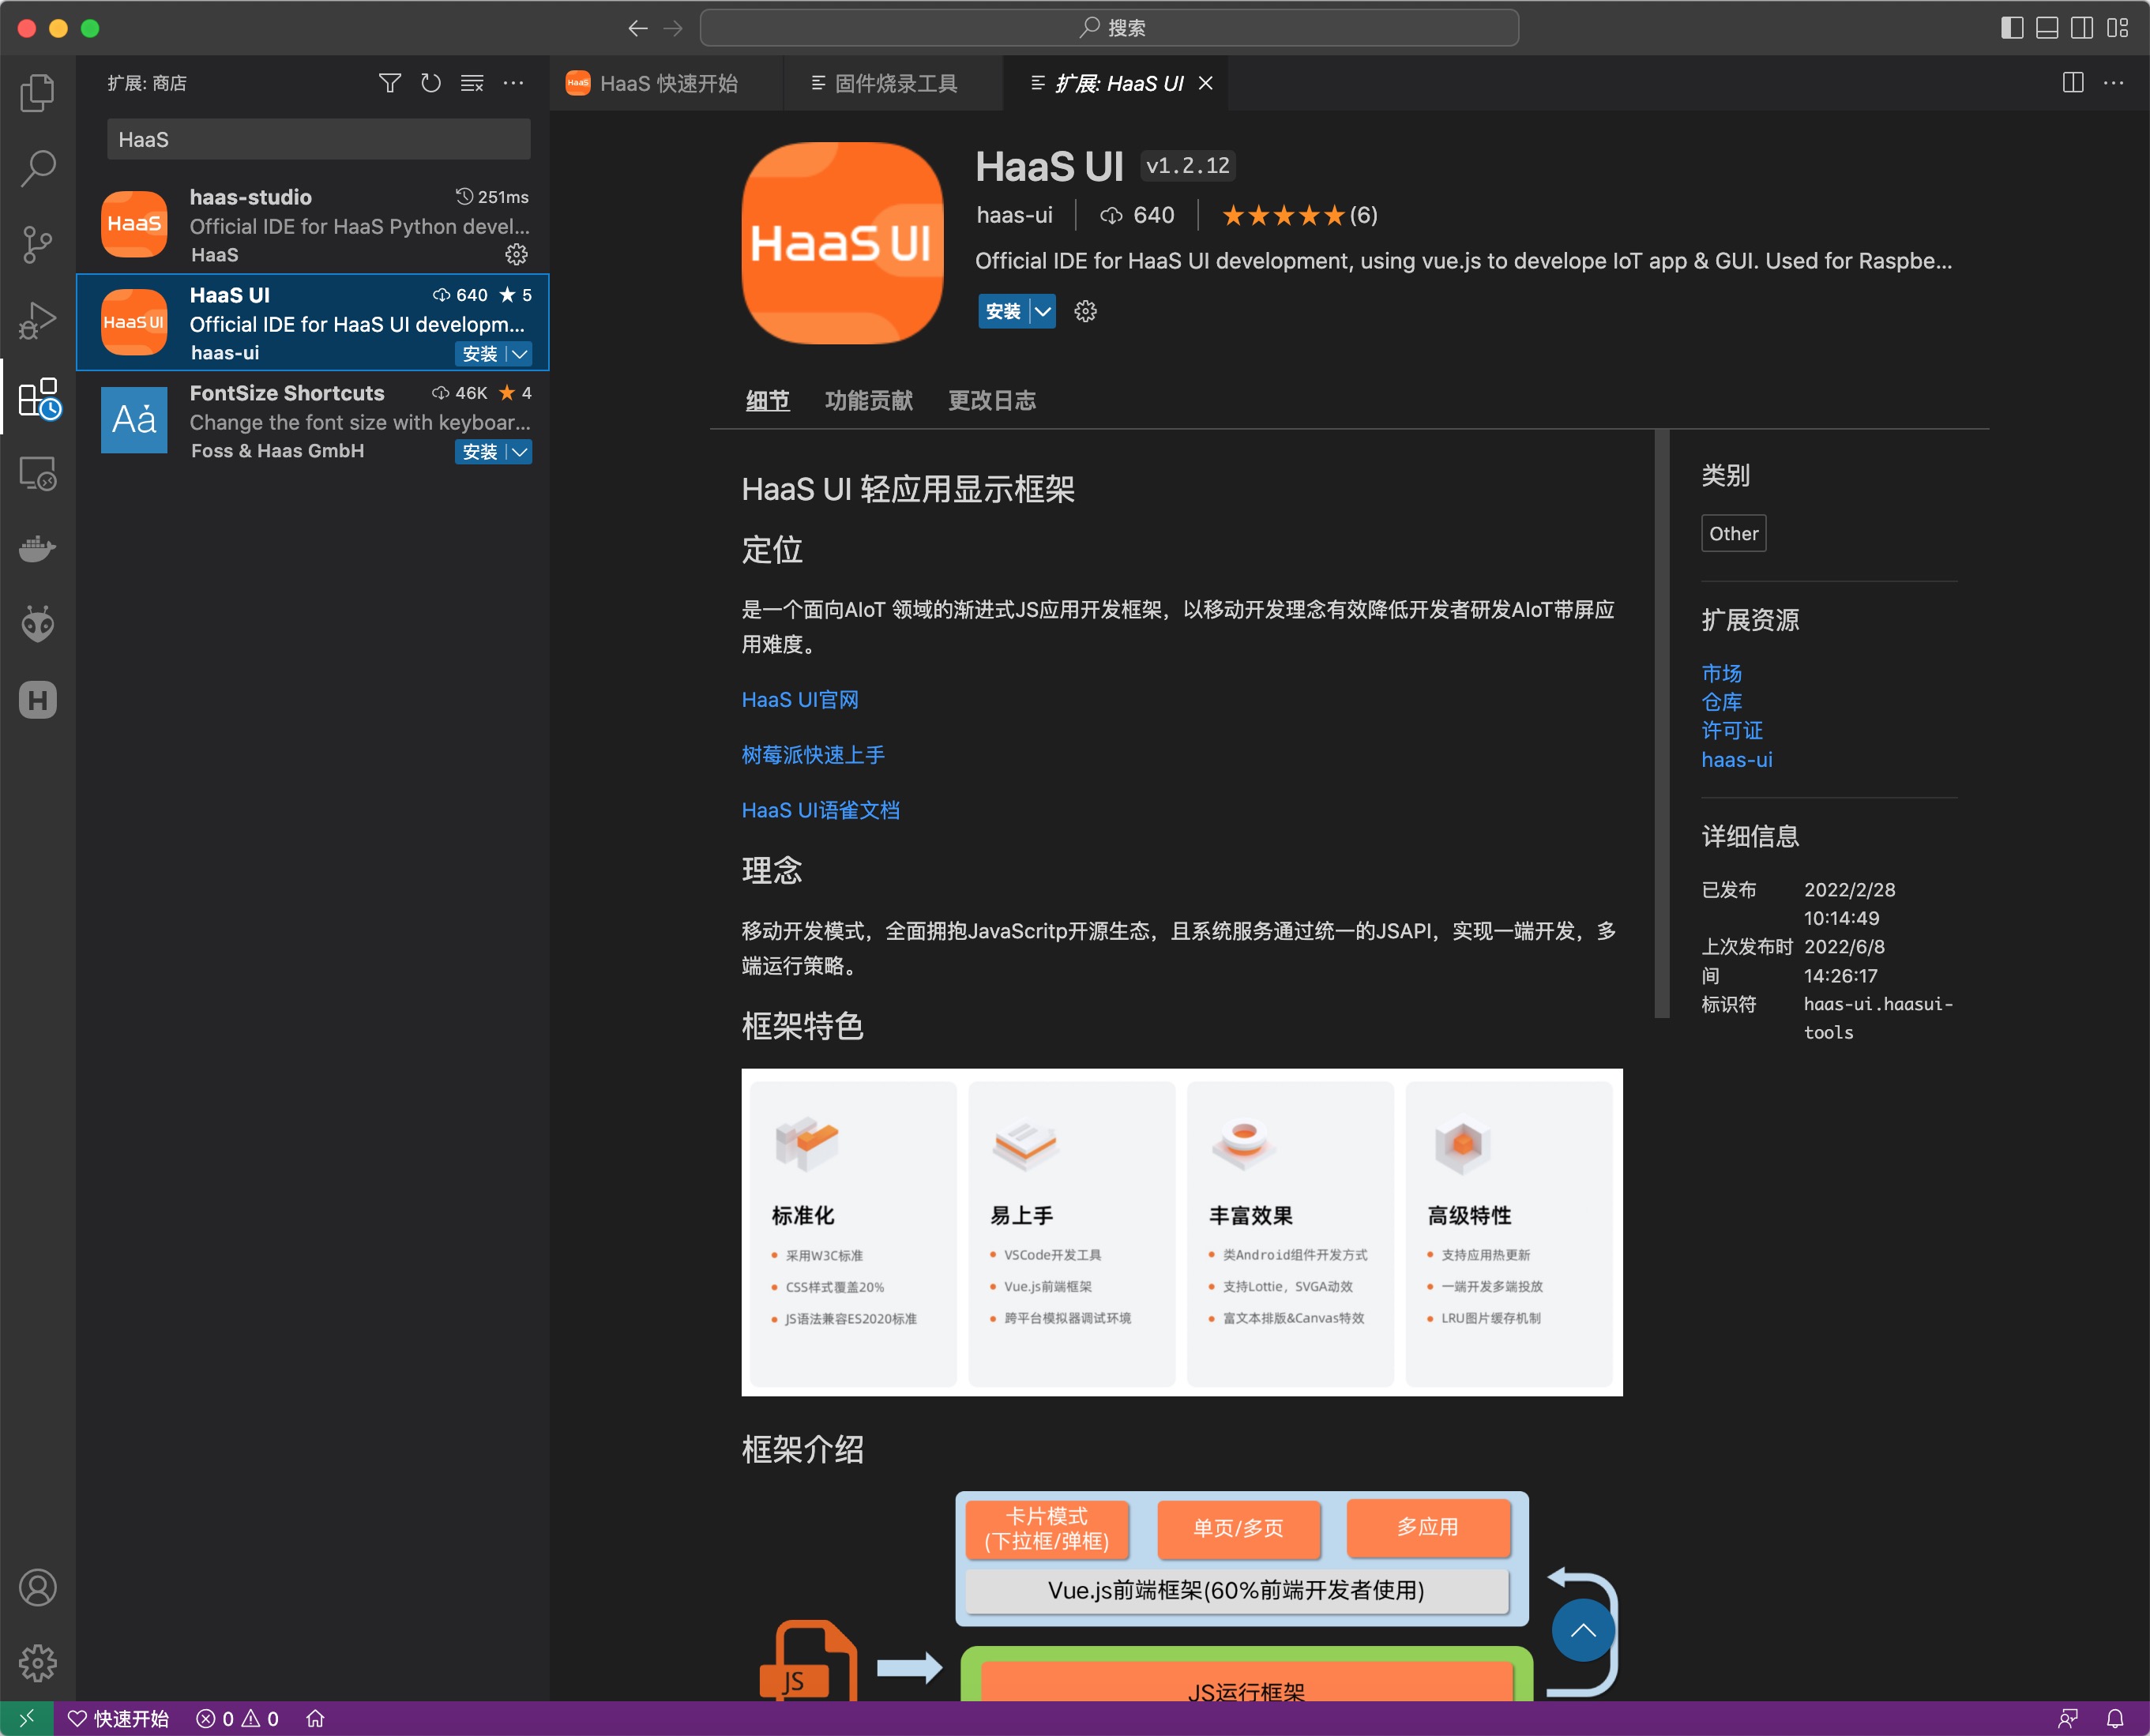Open editor more actions menu
Image resolution: width=2150 pixels, height=1736 pixels.
coord(2113,83)
